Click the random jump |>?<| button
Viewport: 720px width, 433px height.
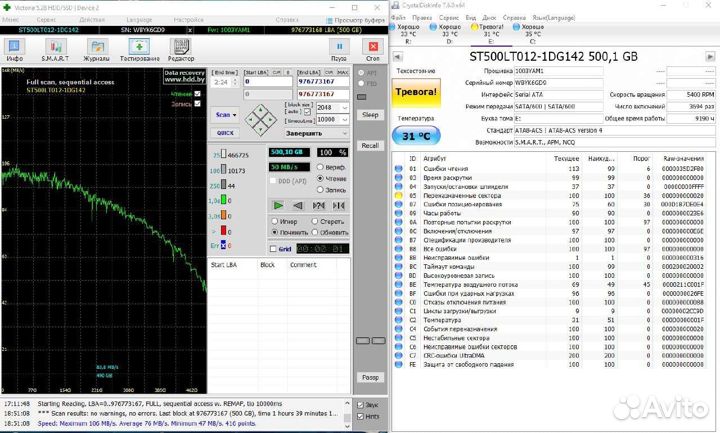319,206
